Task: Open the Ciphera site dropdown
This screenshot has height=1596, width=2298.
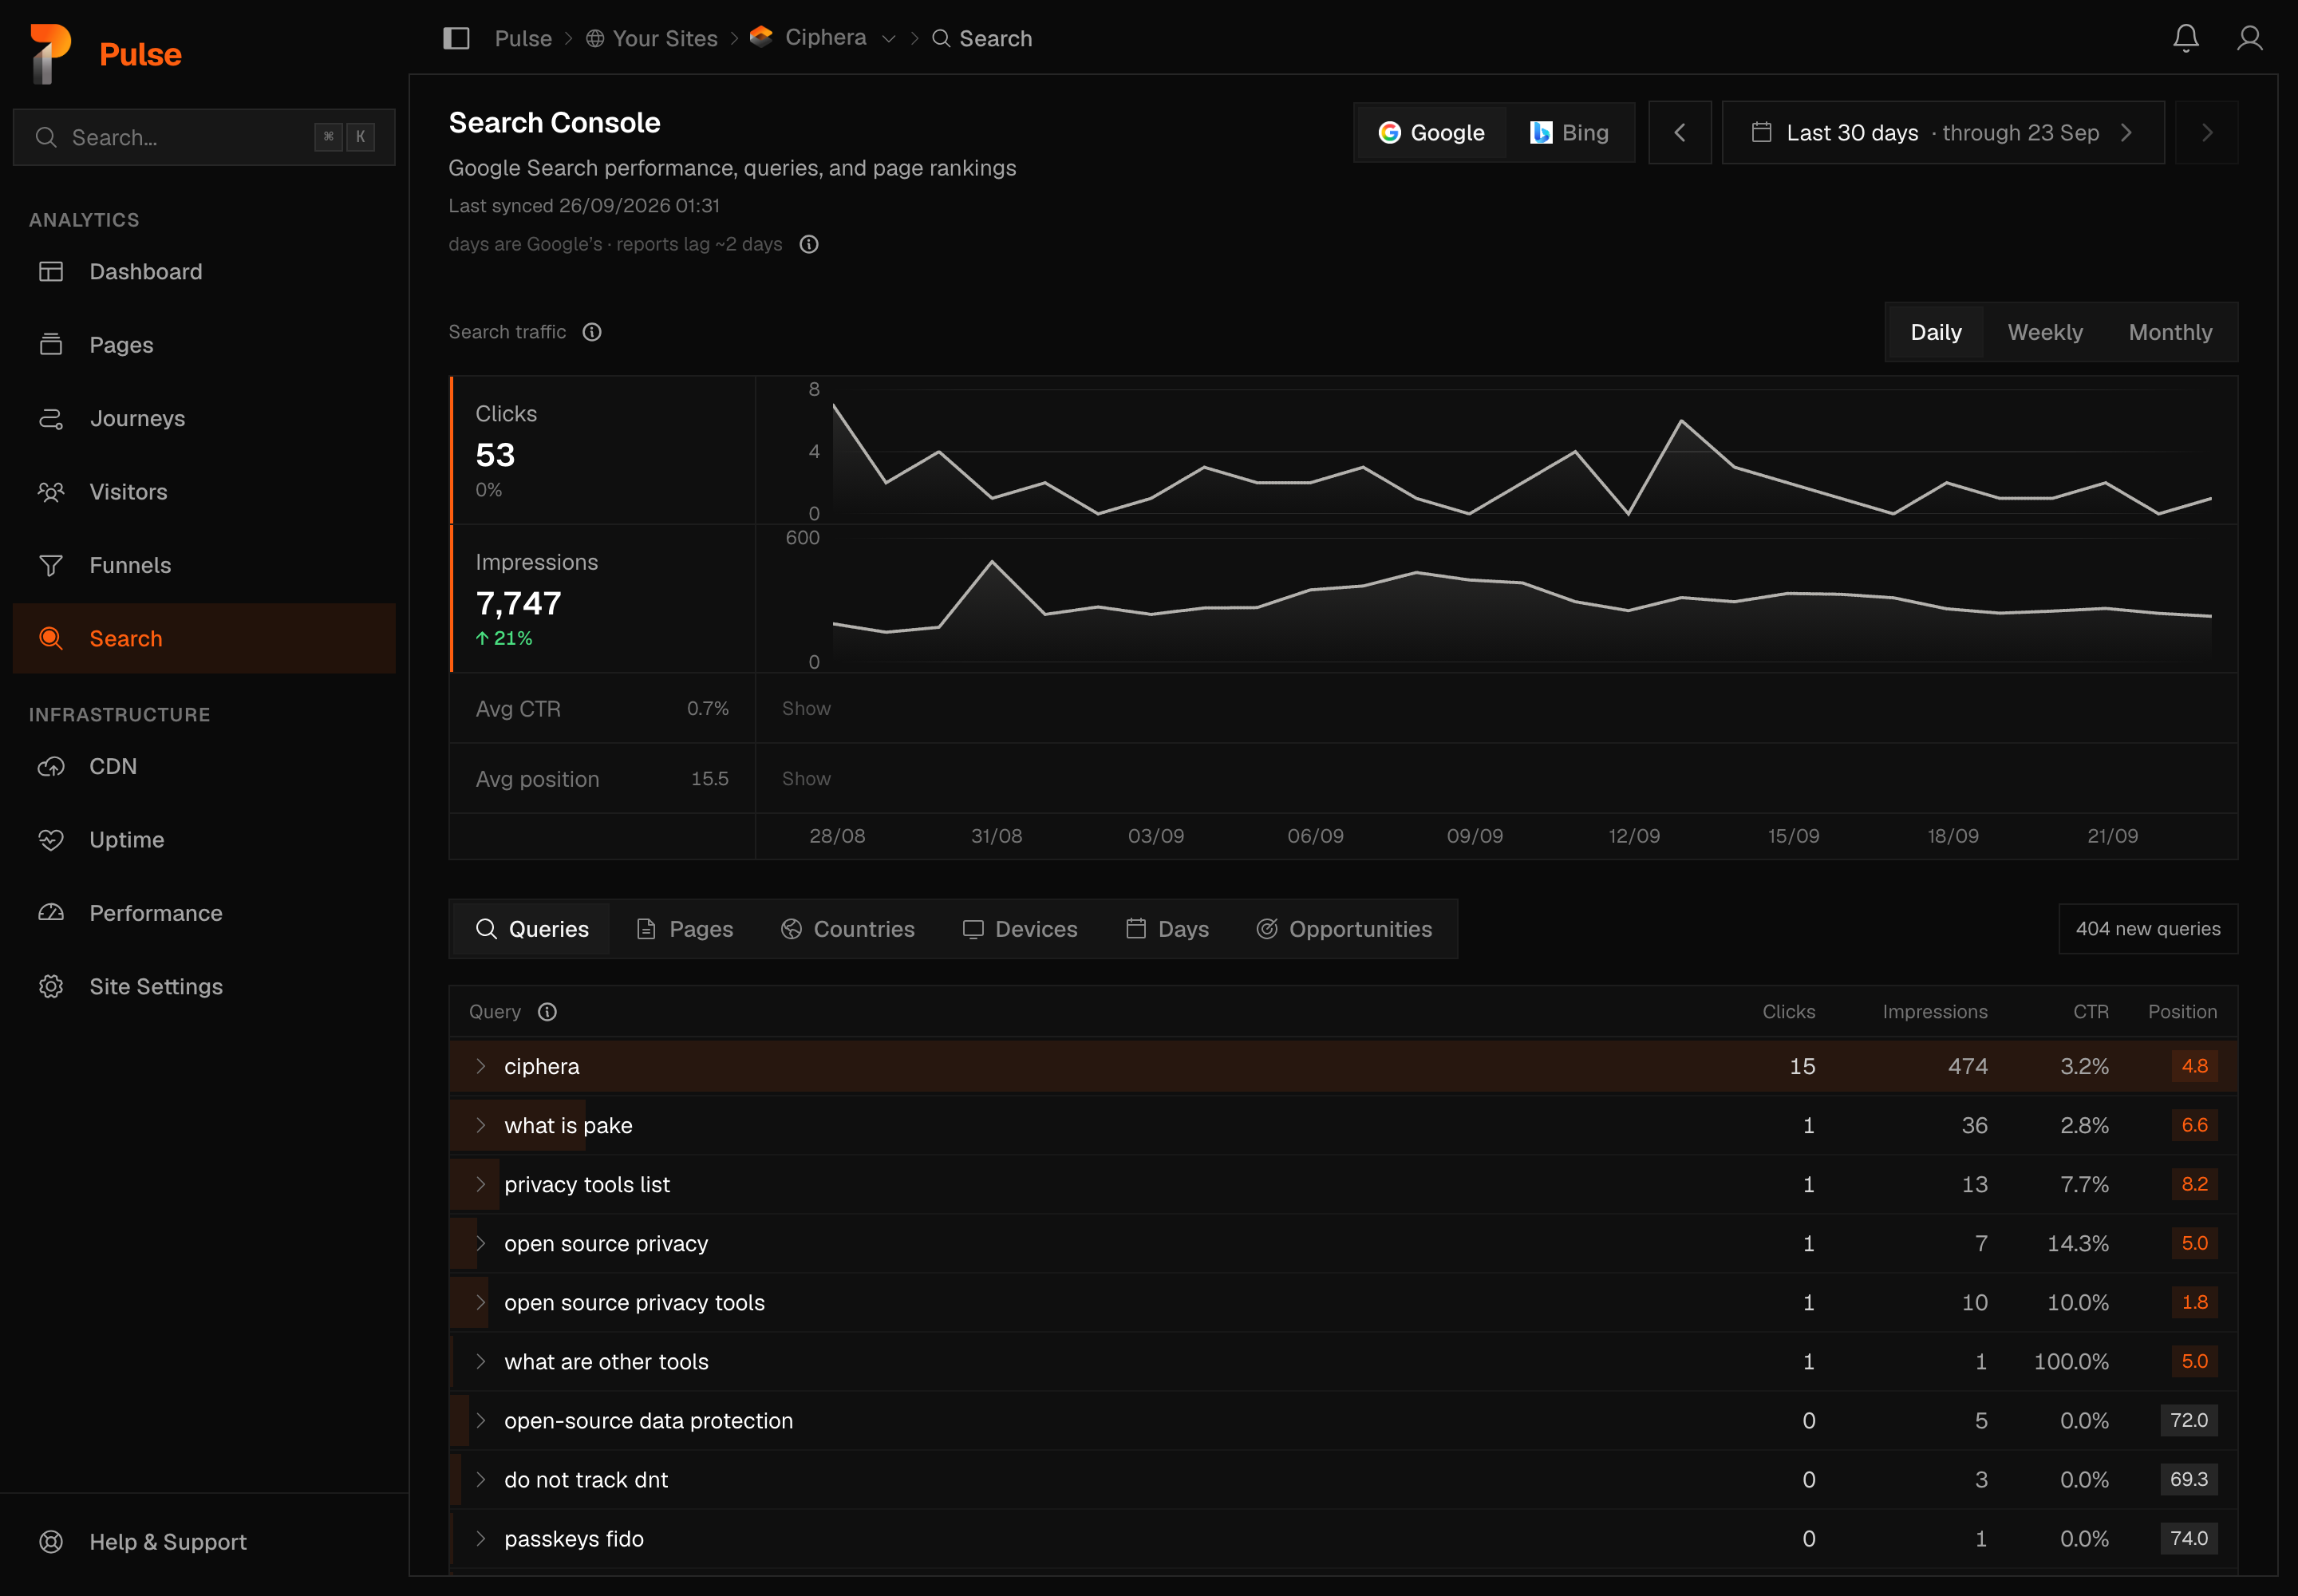Action: click(823, 38)
